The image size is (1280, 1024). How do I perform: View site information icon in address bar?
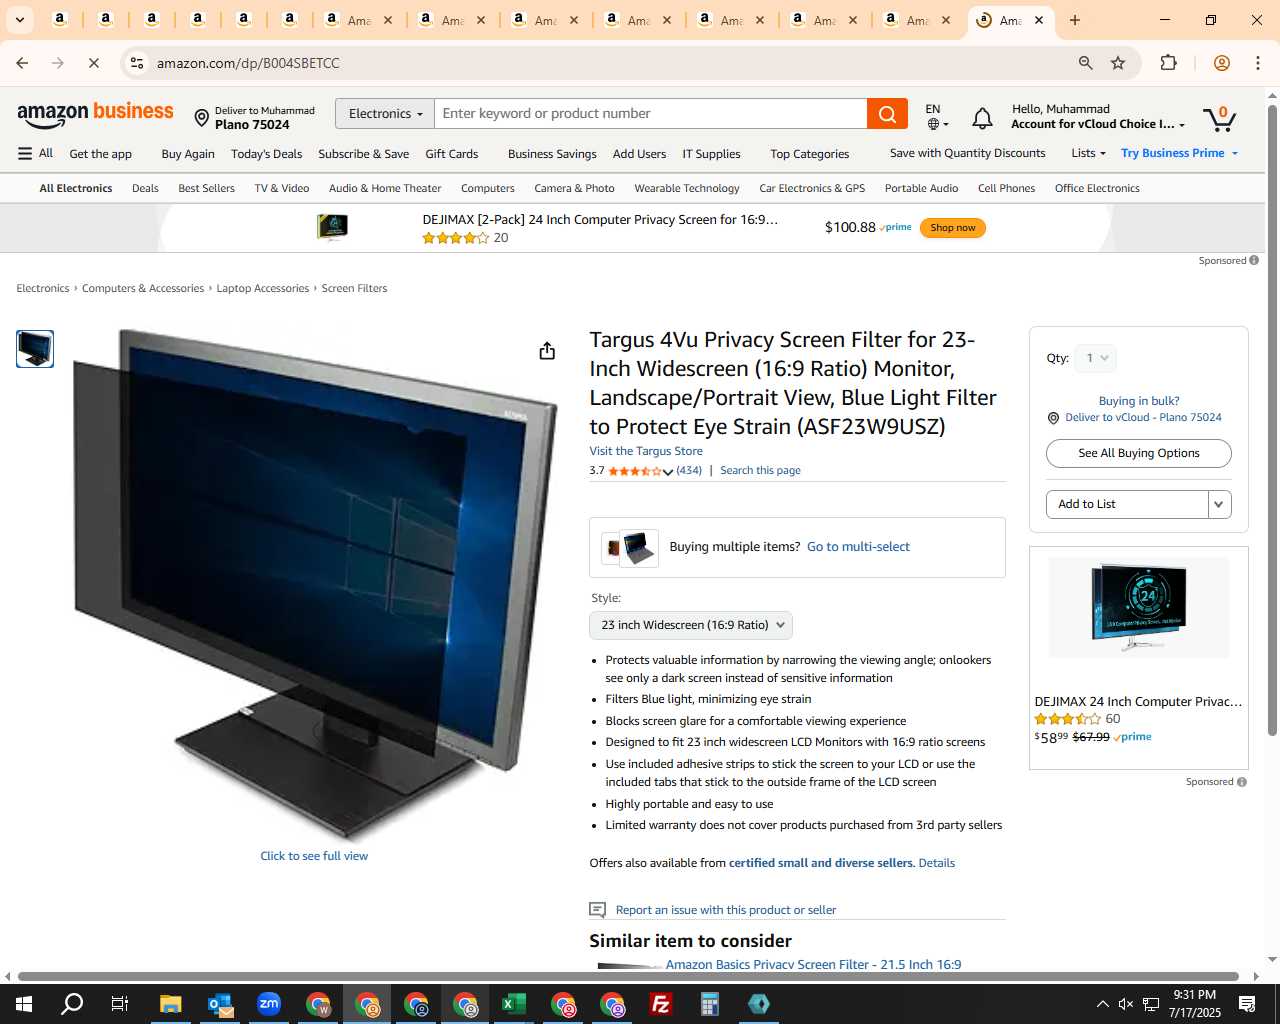point(137,63)
